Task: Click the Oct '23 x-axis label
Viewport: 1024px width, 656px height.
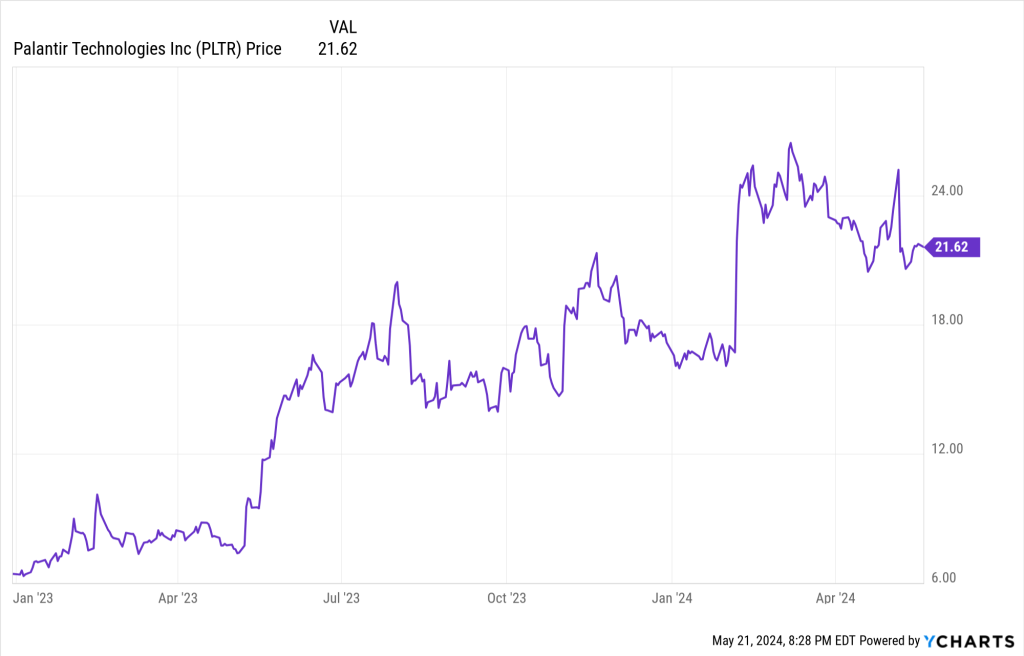Action: [x=506, y=599]
